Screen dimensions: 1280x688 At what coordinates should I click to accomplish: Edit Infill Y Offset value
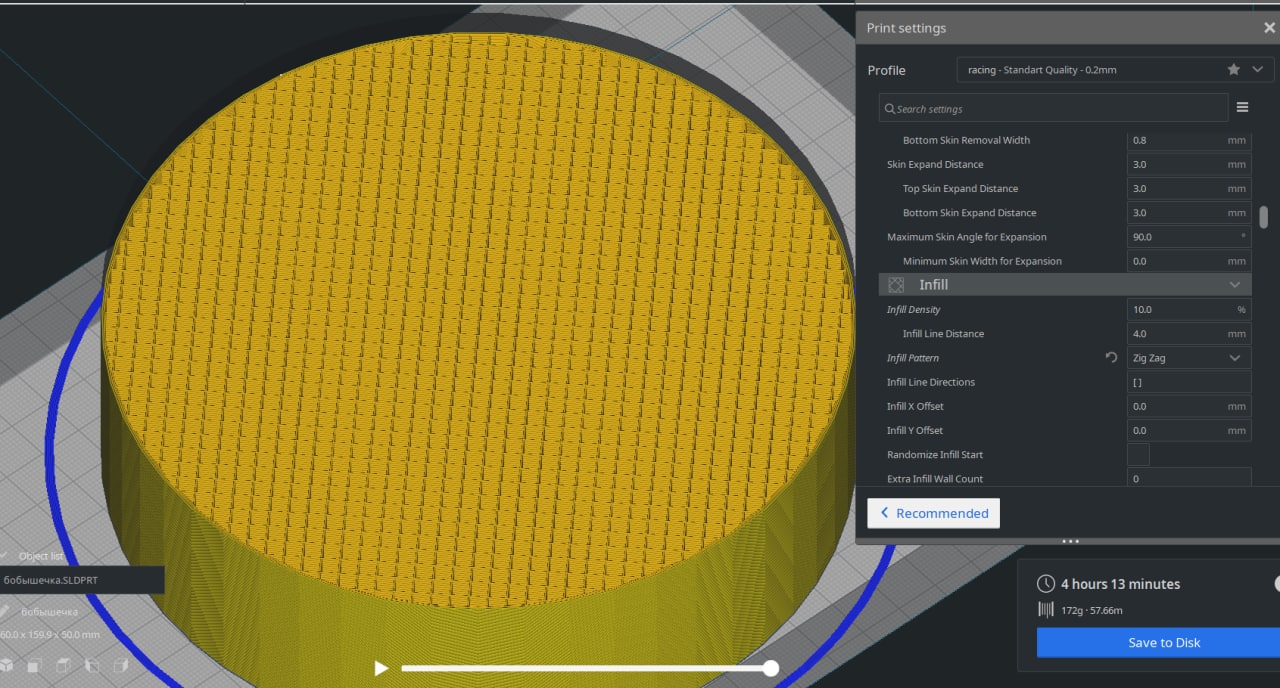coord(1188,430)
